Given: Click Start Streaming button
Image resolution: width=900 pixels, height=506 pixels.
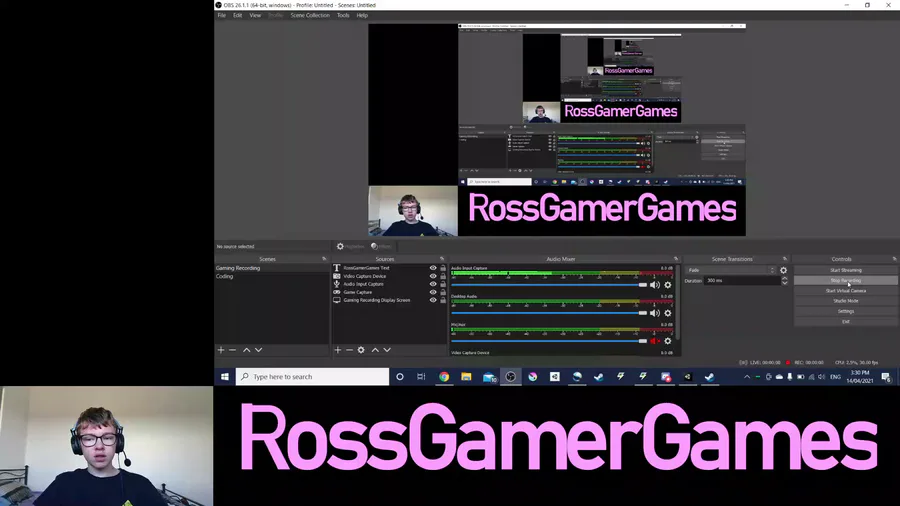Looking at the screenshot, I should coord(845,270).
